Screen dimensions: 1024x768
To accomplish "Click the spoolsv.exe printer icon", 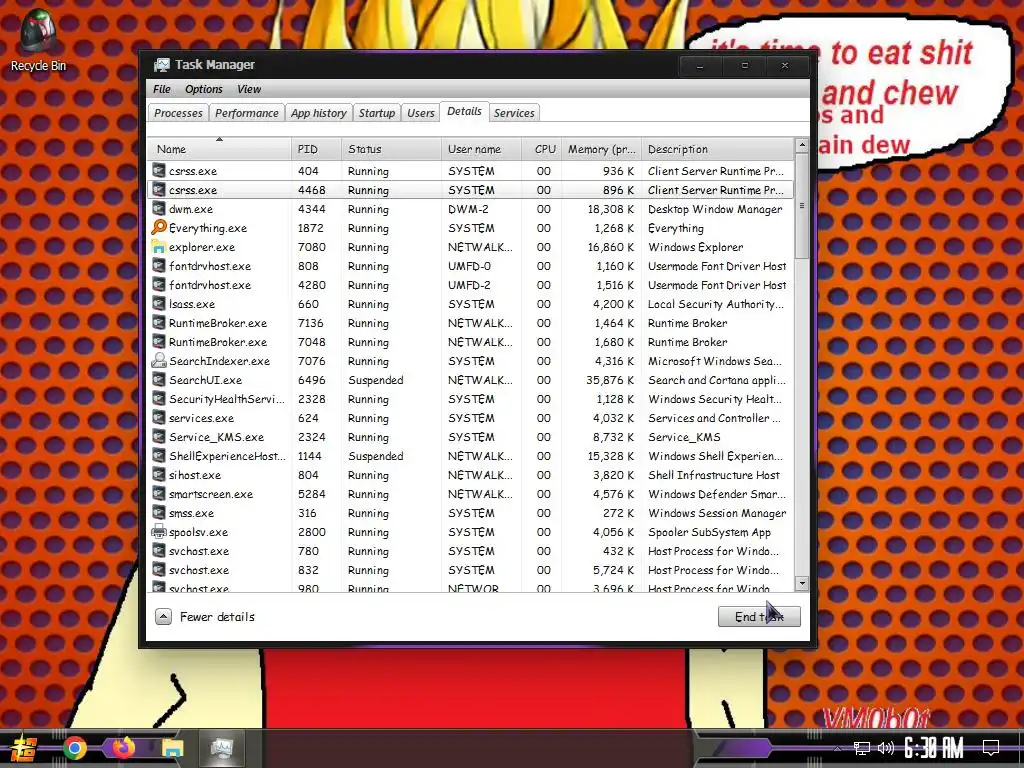I will (159, 532).
